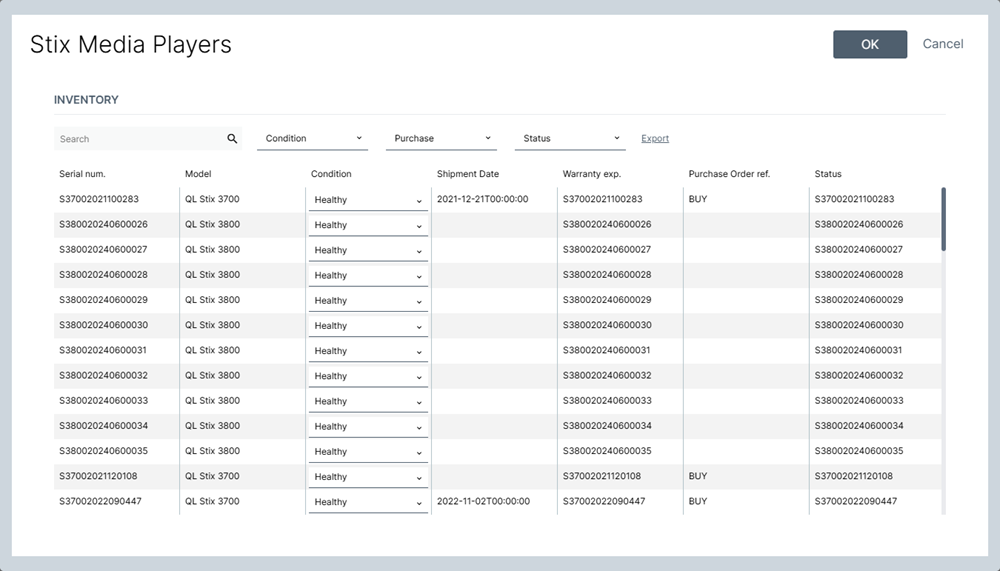The height and width of the screenshot is (571, 1000).
Task: Open Condition dropdown for S380020240600027
Action: (368, 250)
